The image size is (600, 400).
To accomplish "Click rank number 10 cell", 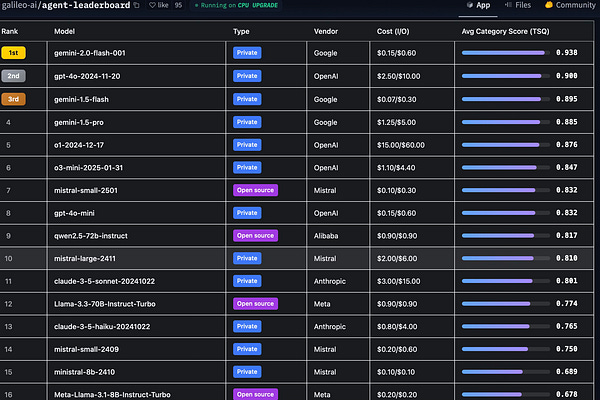I will (x=8, y=259).
